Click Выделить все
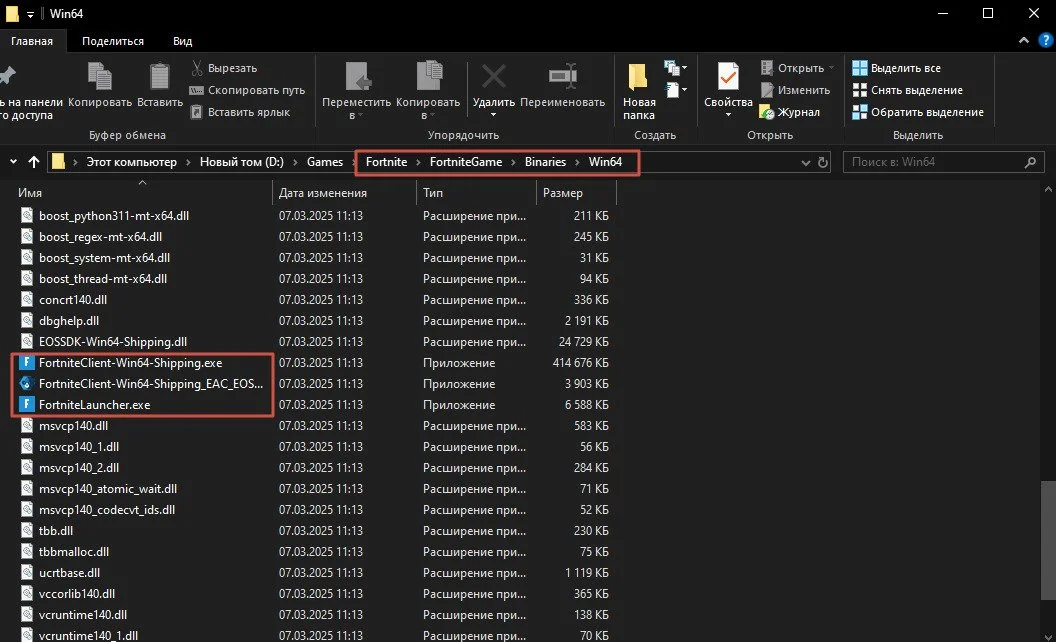 pyautogui.click(x=896, y=68)
